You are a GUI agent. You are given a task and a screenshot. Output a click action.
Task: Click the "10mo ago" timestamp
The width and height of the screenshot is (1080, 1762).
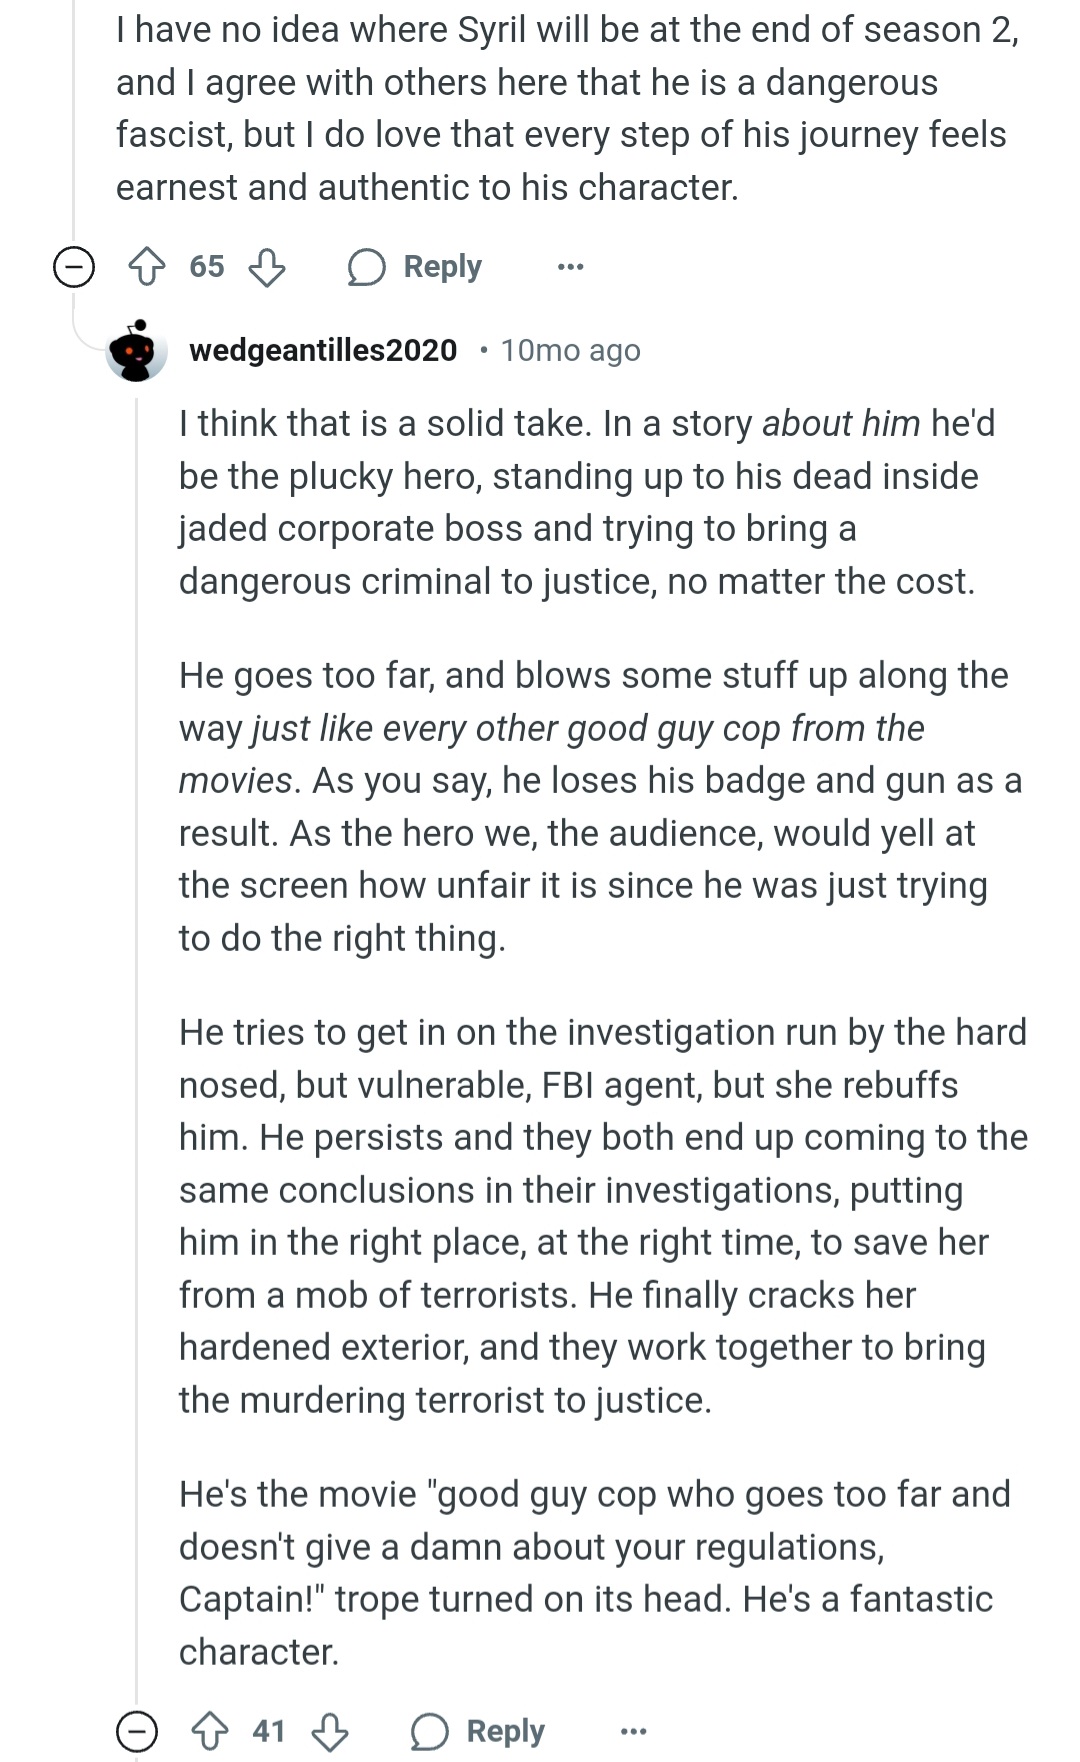[570, 350]
